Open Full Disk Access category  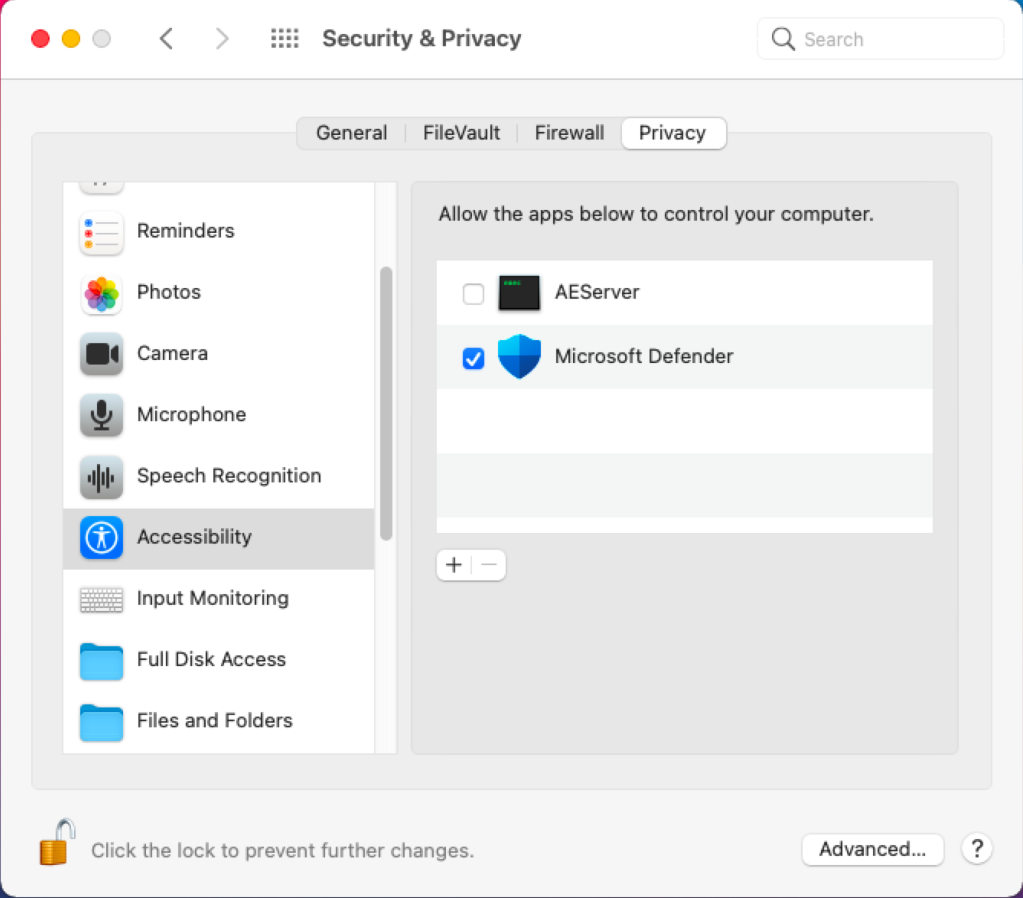219,660
